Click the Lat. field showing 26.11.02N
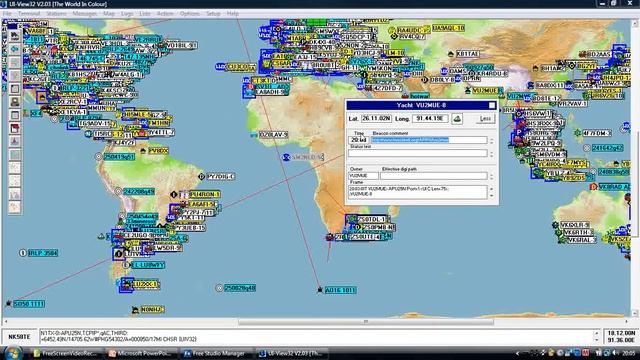 376,119
